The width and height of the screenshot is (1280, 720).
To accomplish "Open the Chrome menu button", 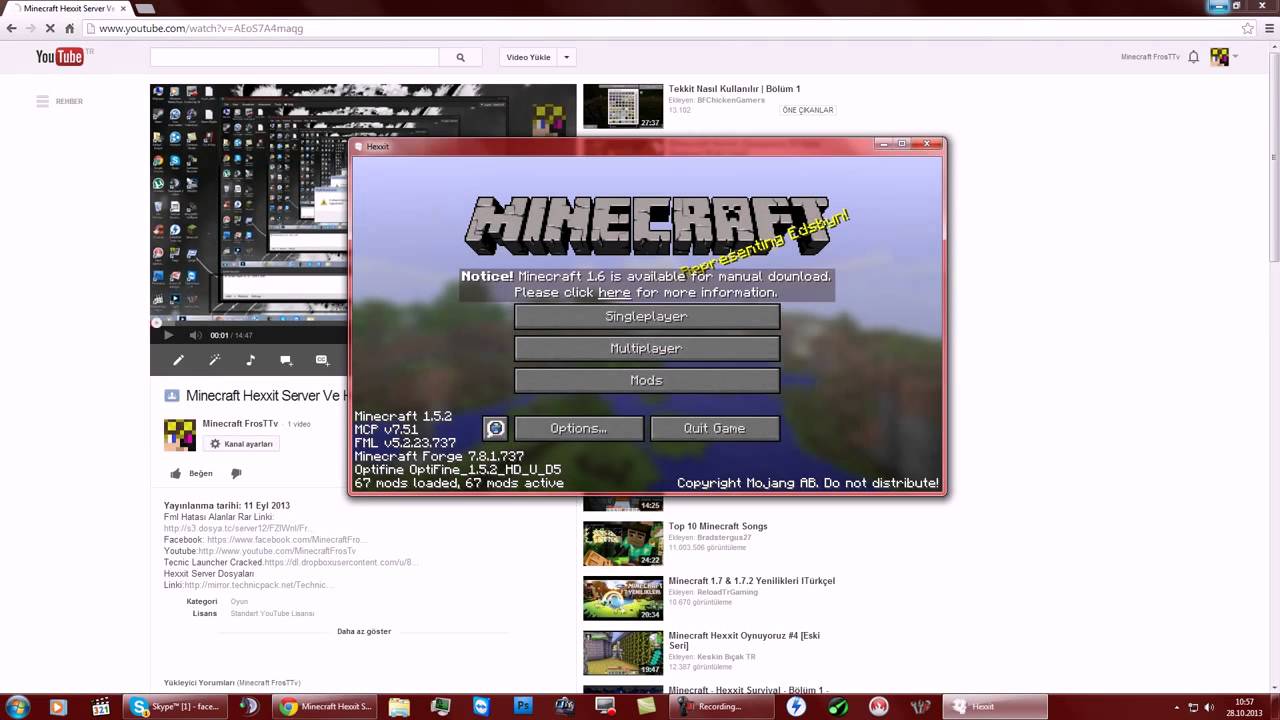I will [x=1268, y=28].
